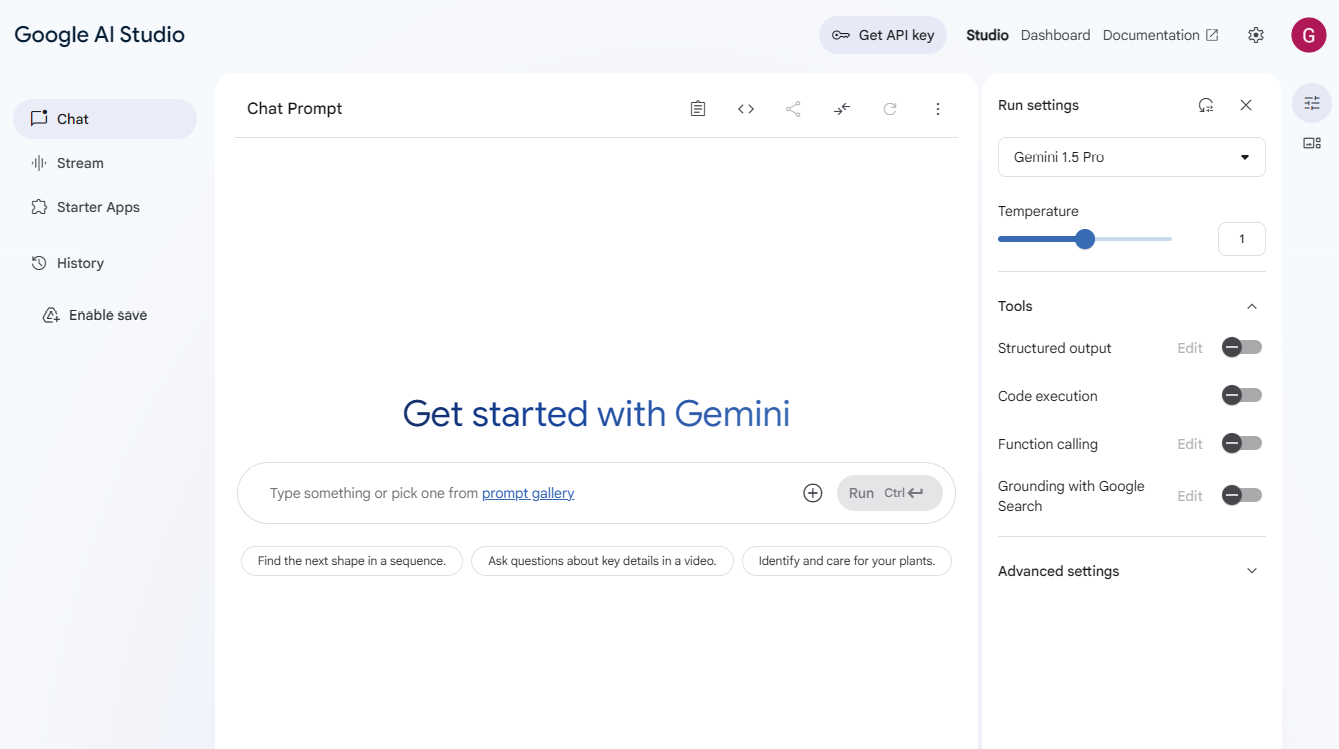Click the reset run settings icon
This screenshot has width=1339, height=749.
coord(1206,105)
